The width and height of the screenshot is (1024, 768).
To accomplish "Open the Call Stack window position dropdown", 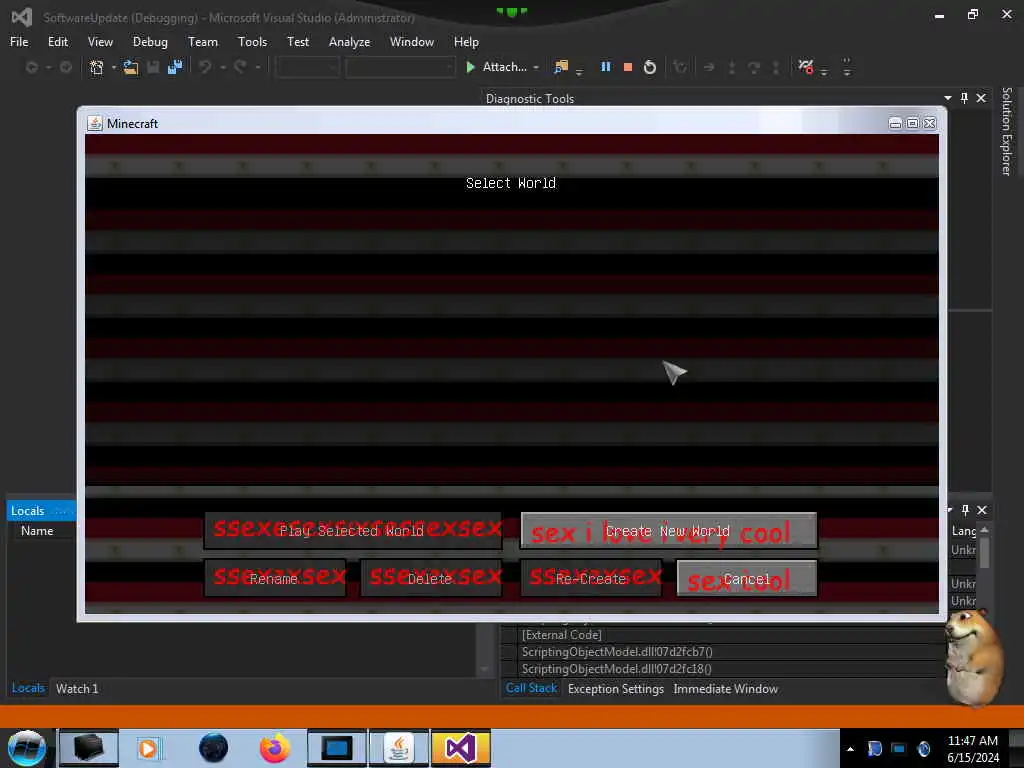I will pyautogui.click(x=950, y=510).
